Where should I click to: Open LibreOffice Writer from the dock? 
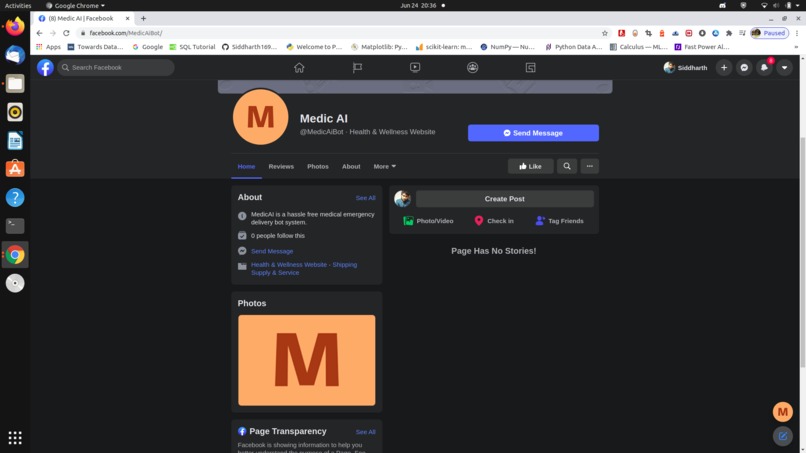15,140
